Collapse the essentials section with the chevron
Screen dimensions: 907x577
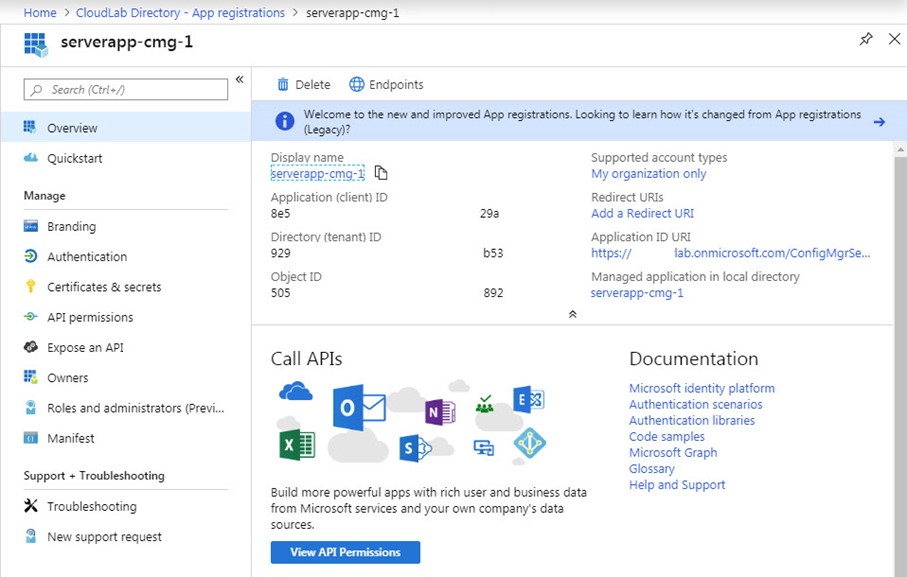click(x=572, y=314)
